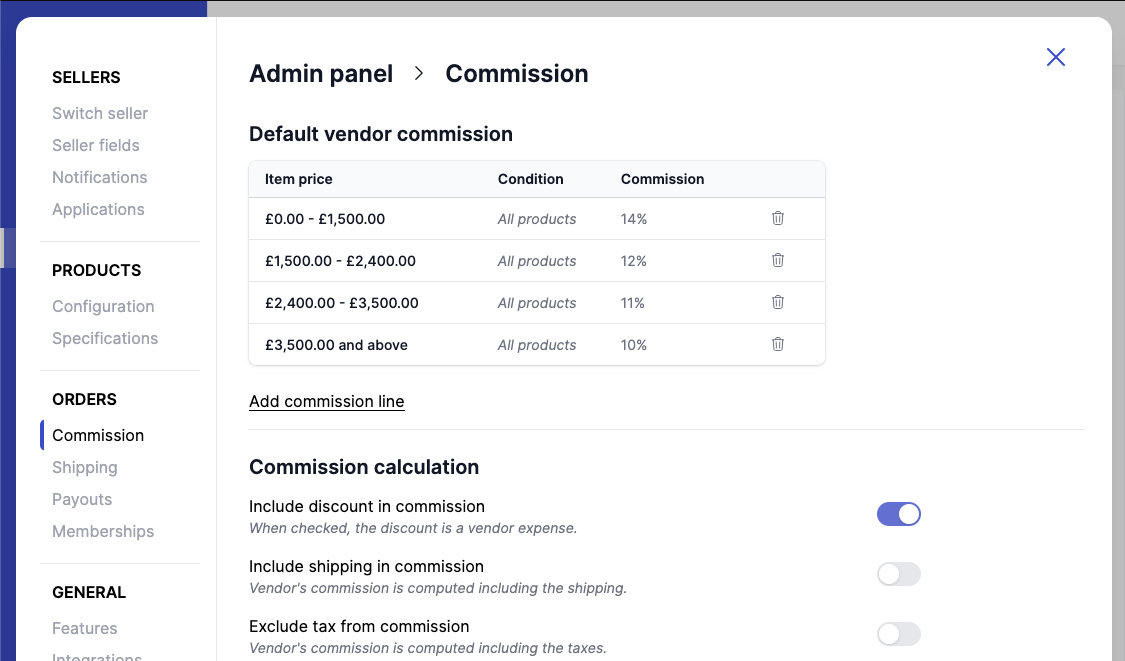Open the Applications section
The width and height of the screenshot is (1125, 661).
coord(98,209)
